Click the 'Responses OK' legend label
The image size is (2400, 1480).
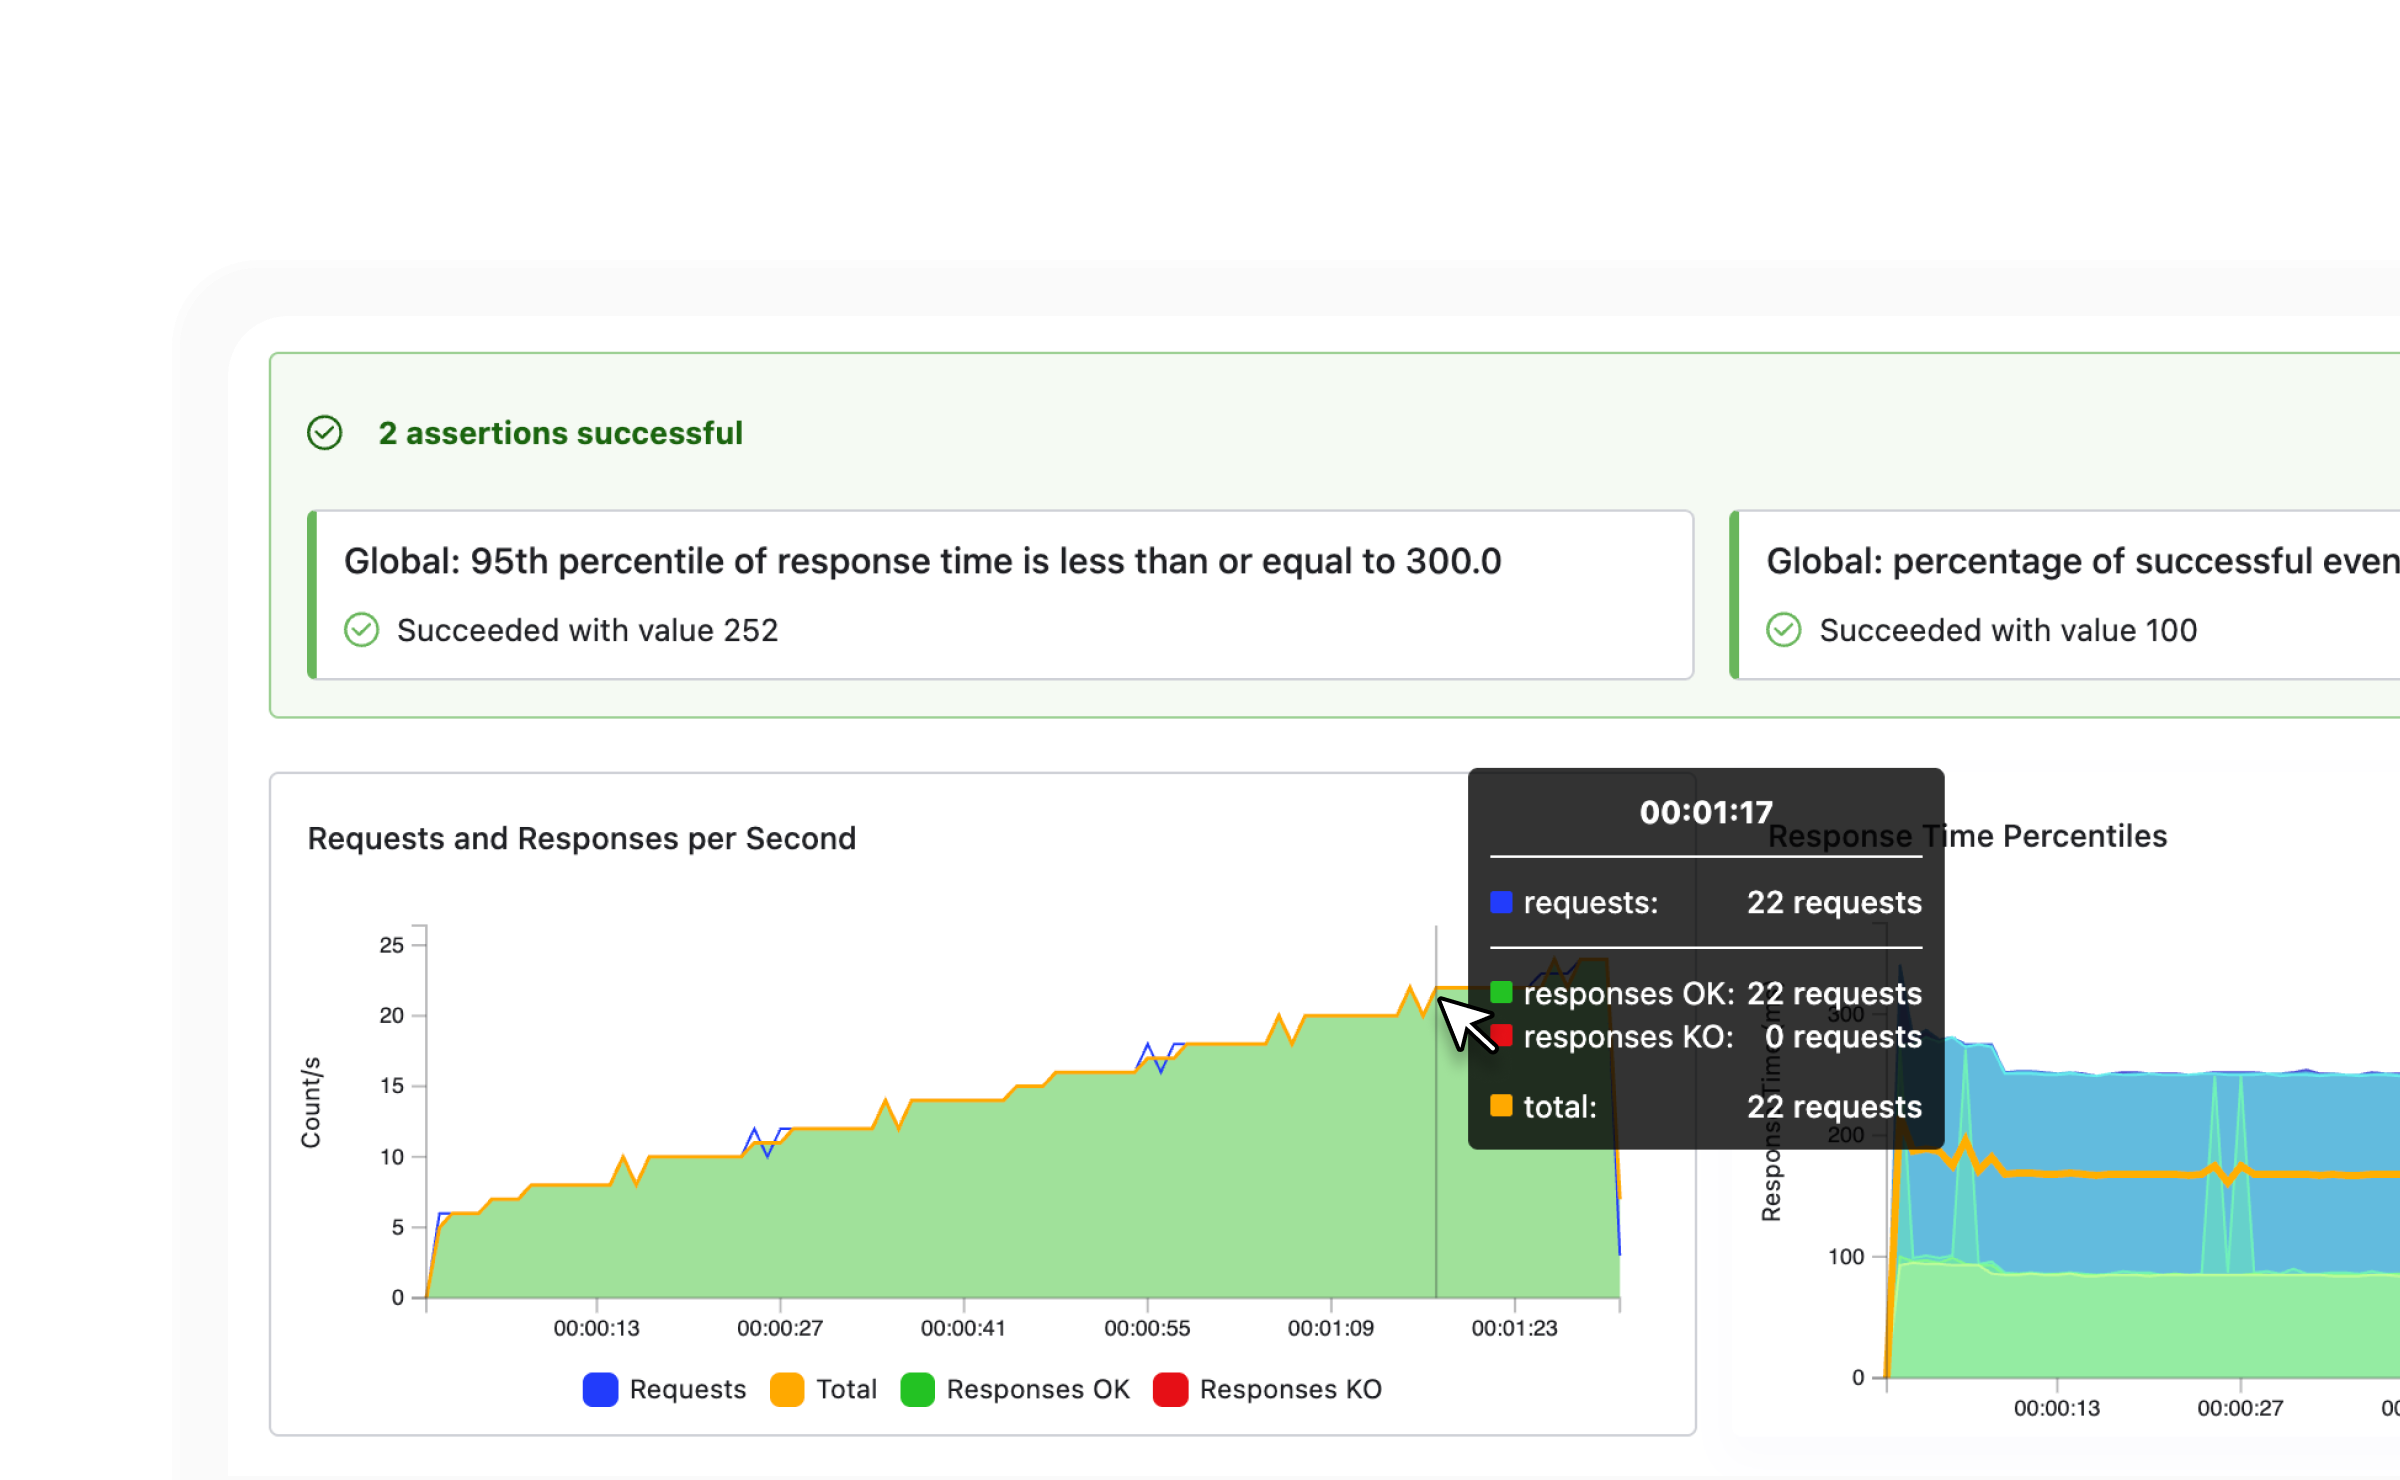point(1038,1389)
